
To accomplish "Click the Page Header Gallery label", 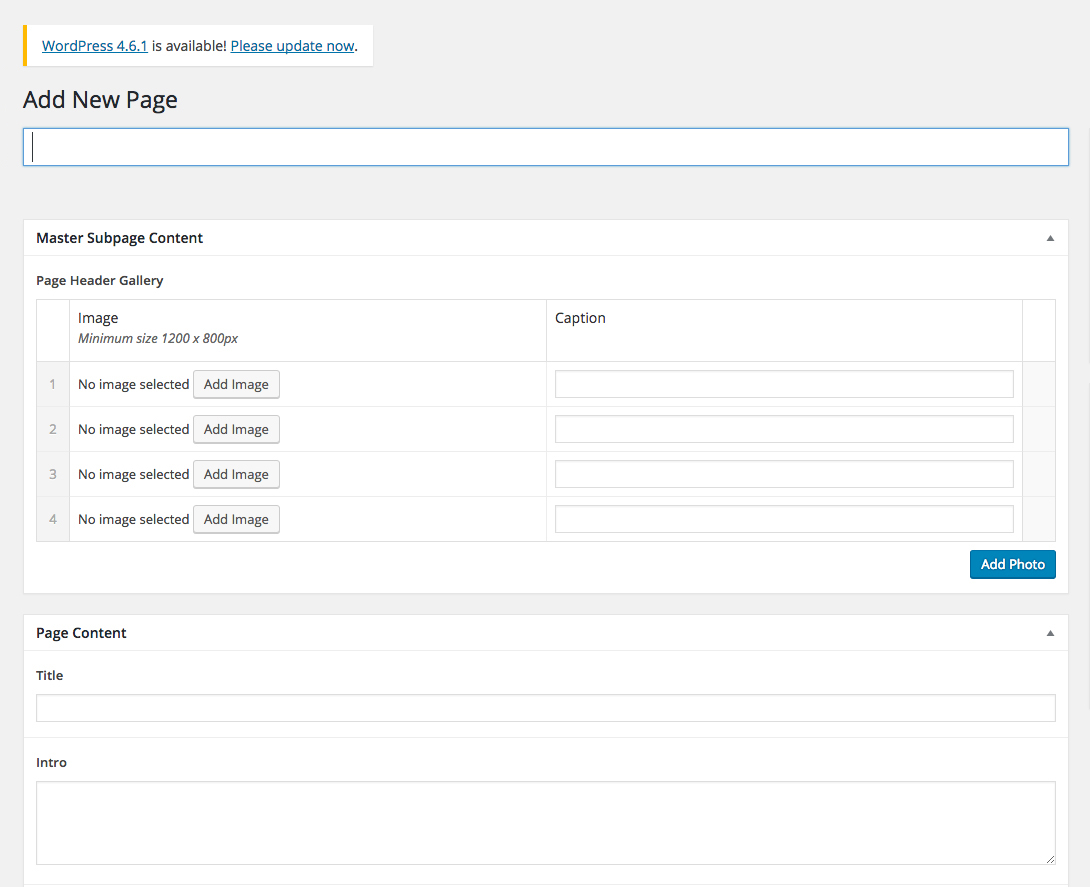I will tap(99, 281).
